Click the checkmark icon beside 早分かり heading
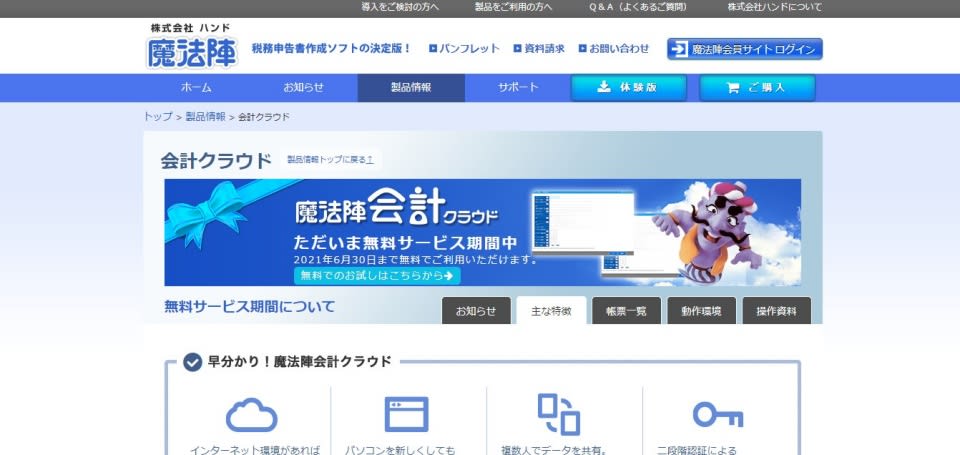The height and width of the screenshot is (455, 960). pyautogui.click(x=192, y=362)
